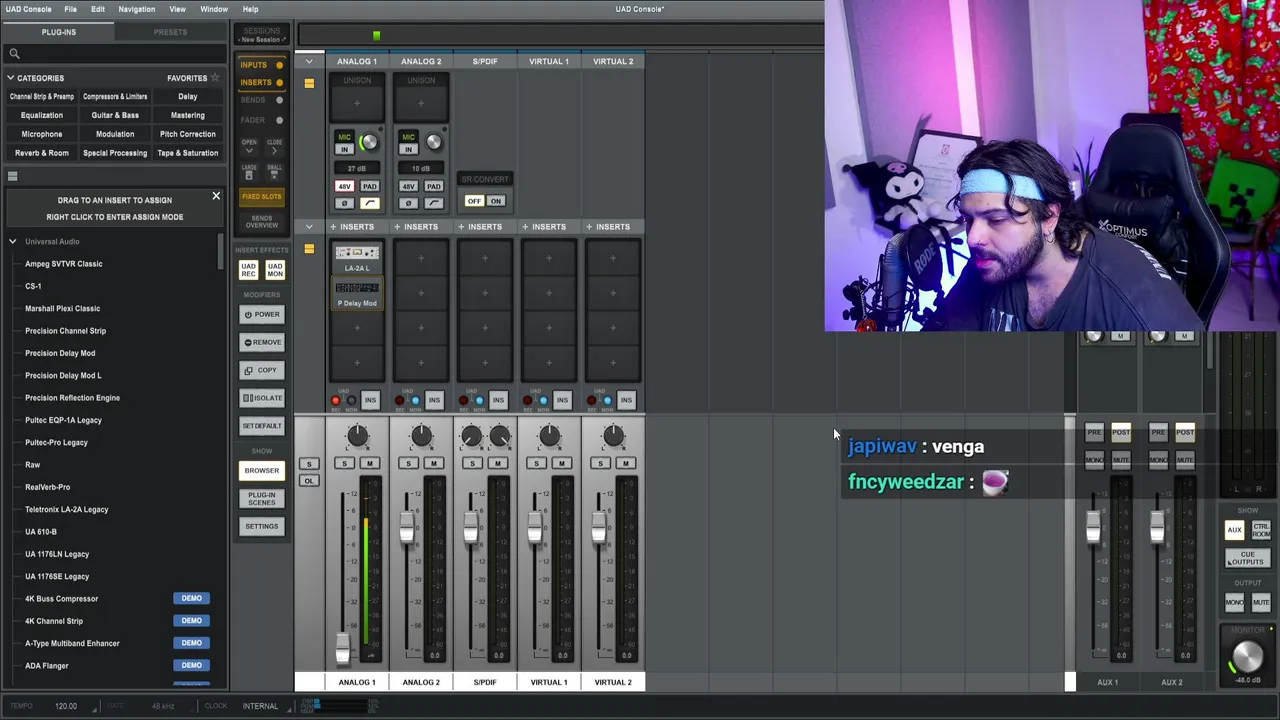
Task: Open the LA-2A L plug-in insert
Action: coord(357,258)
